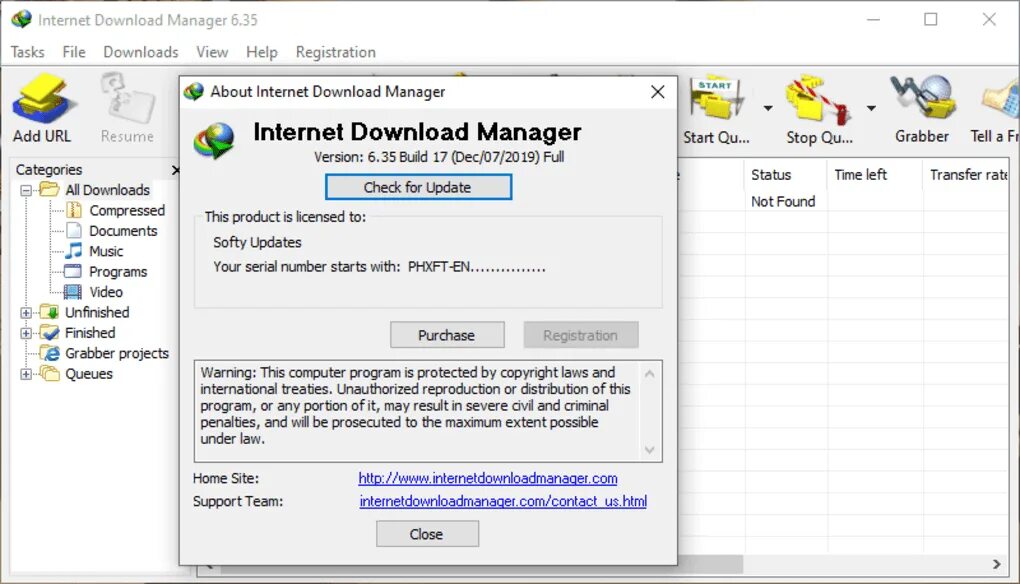The width and height of the screenshot is (1020, 584).
Task: Open the Start Queue dropdown arrow
Action: 768,108
